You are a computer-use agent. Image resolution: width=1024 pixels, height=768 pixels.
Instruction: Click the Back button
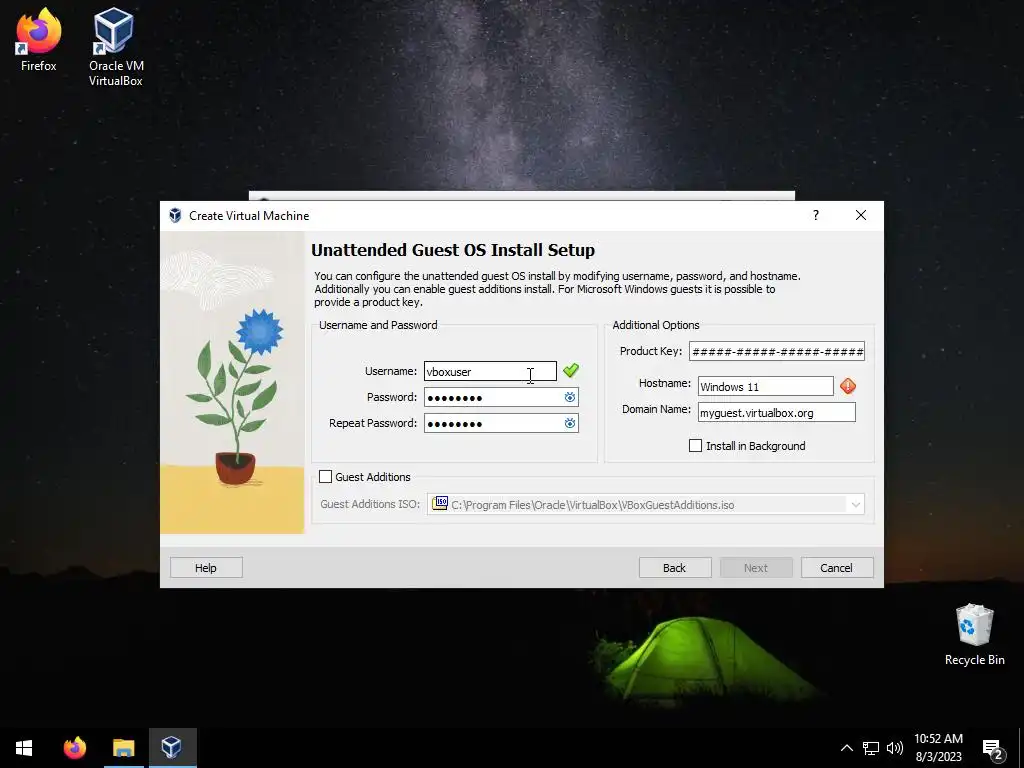675,568
